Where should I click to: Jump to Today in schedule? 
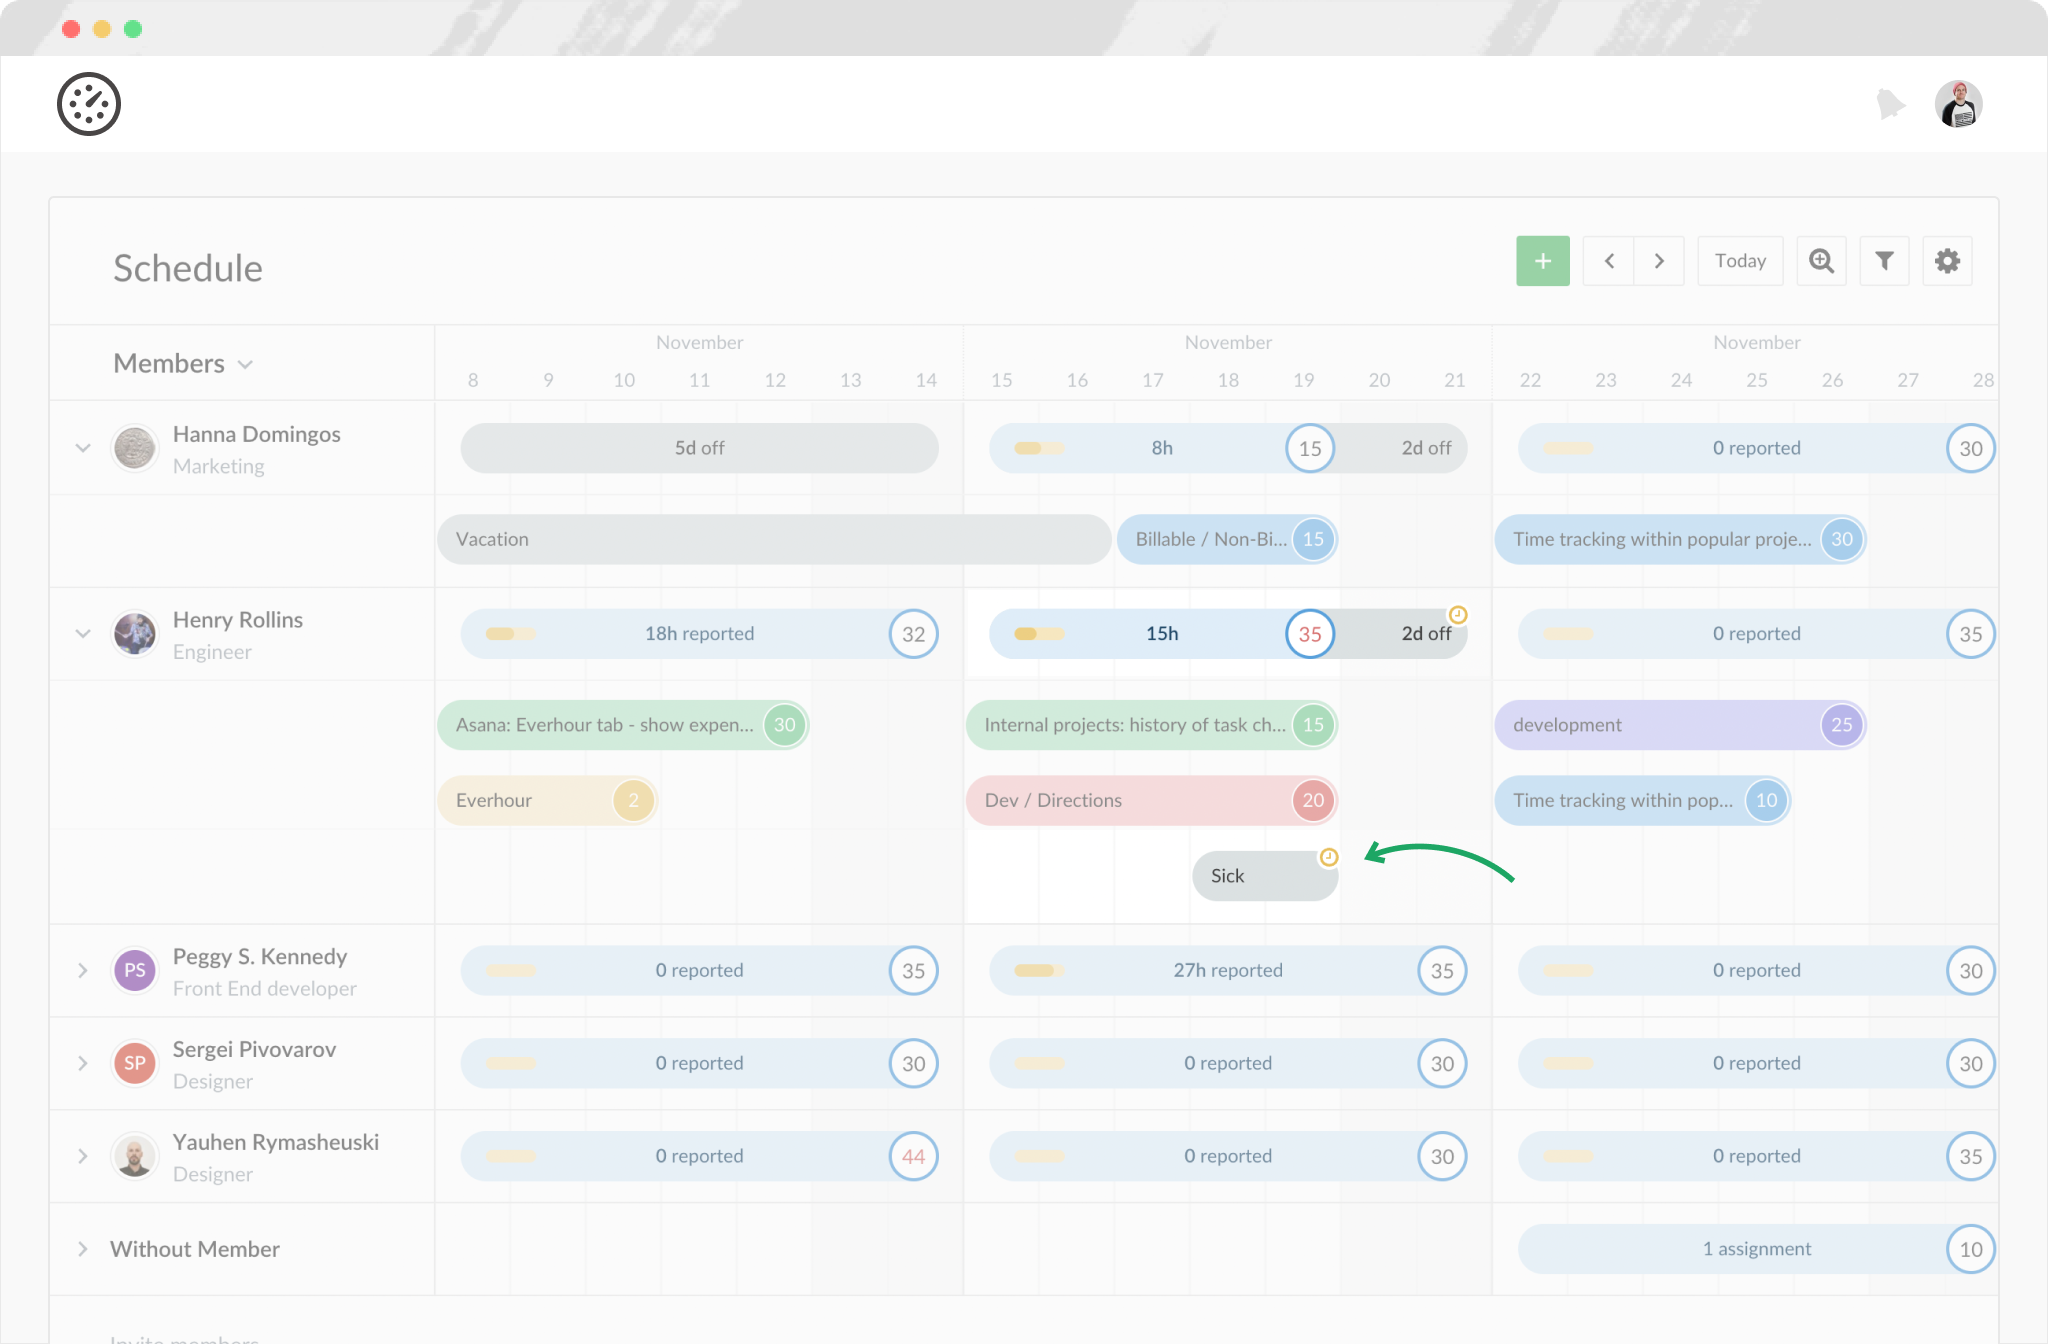(x=1740, y=261)
